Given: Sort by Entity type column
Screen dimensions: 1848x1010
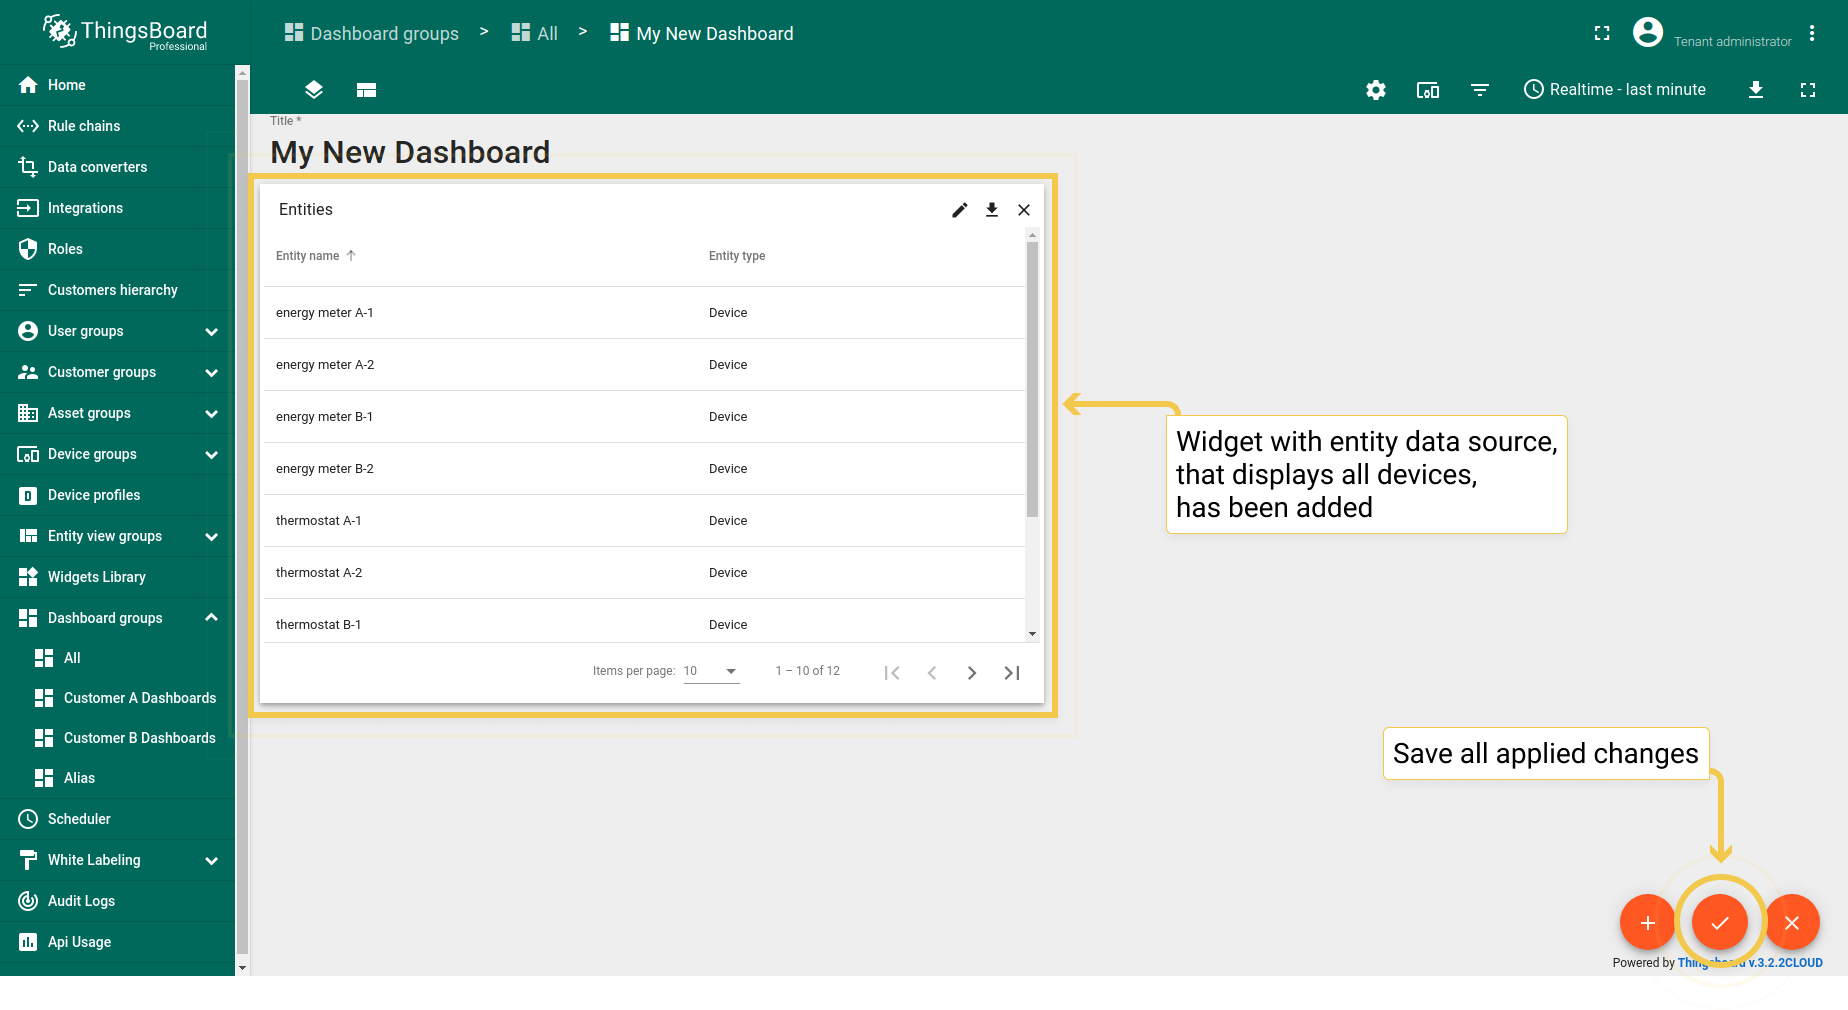Looking at the screenshot, I should pos(737,256).
